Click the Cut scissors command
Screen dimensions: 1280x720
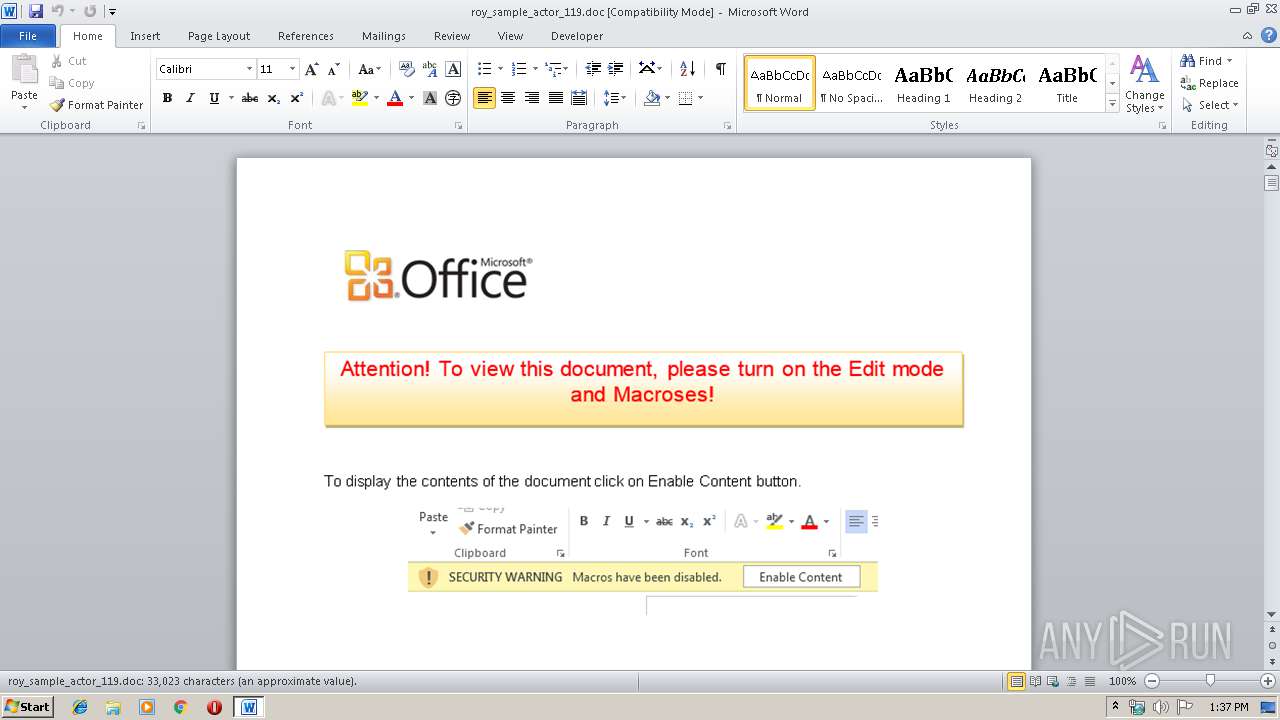pos(69,61)
